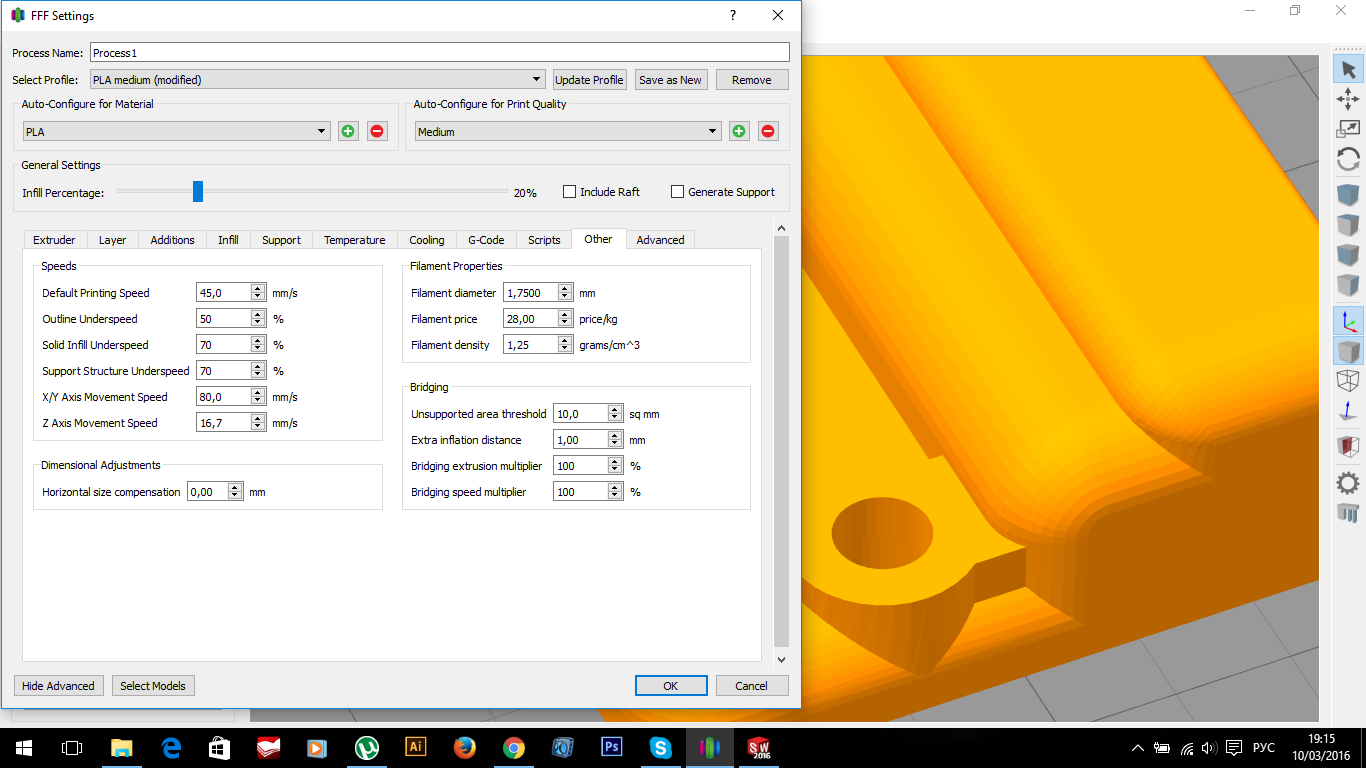Open the cross-section view tool
The width and height of the screenshot is (1366, 768).
(x=1348, y=446)
